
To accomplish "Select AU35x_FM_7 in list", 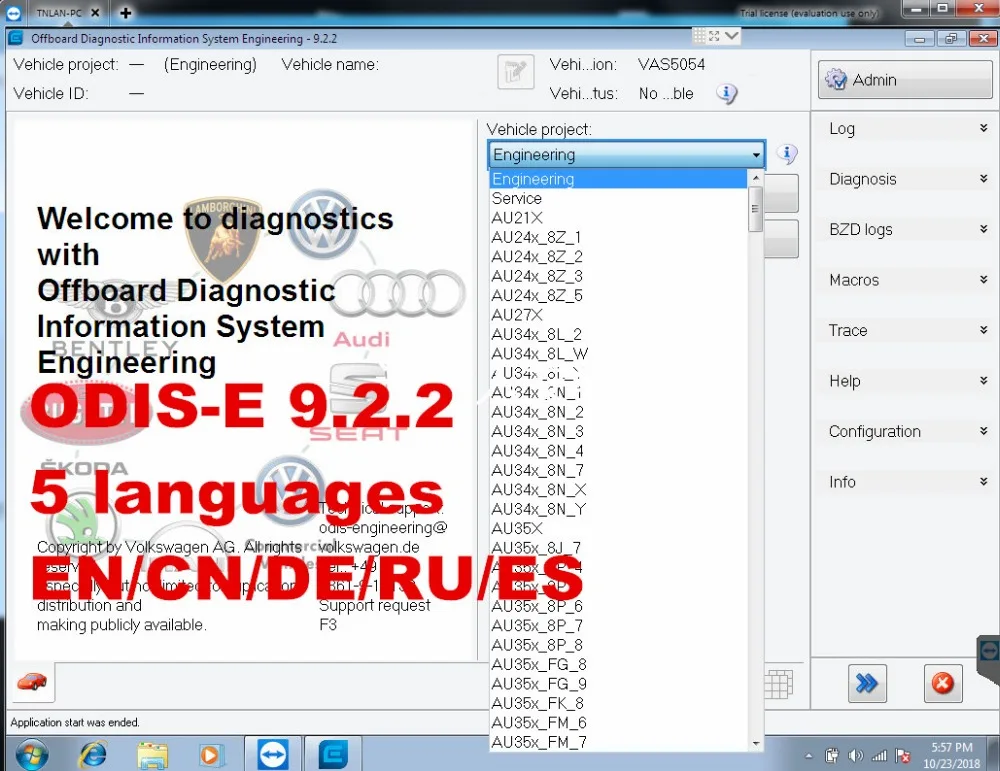I will [x=618, y=742].
